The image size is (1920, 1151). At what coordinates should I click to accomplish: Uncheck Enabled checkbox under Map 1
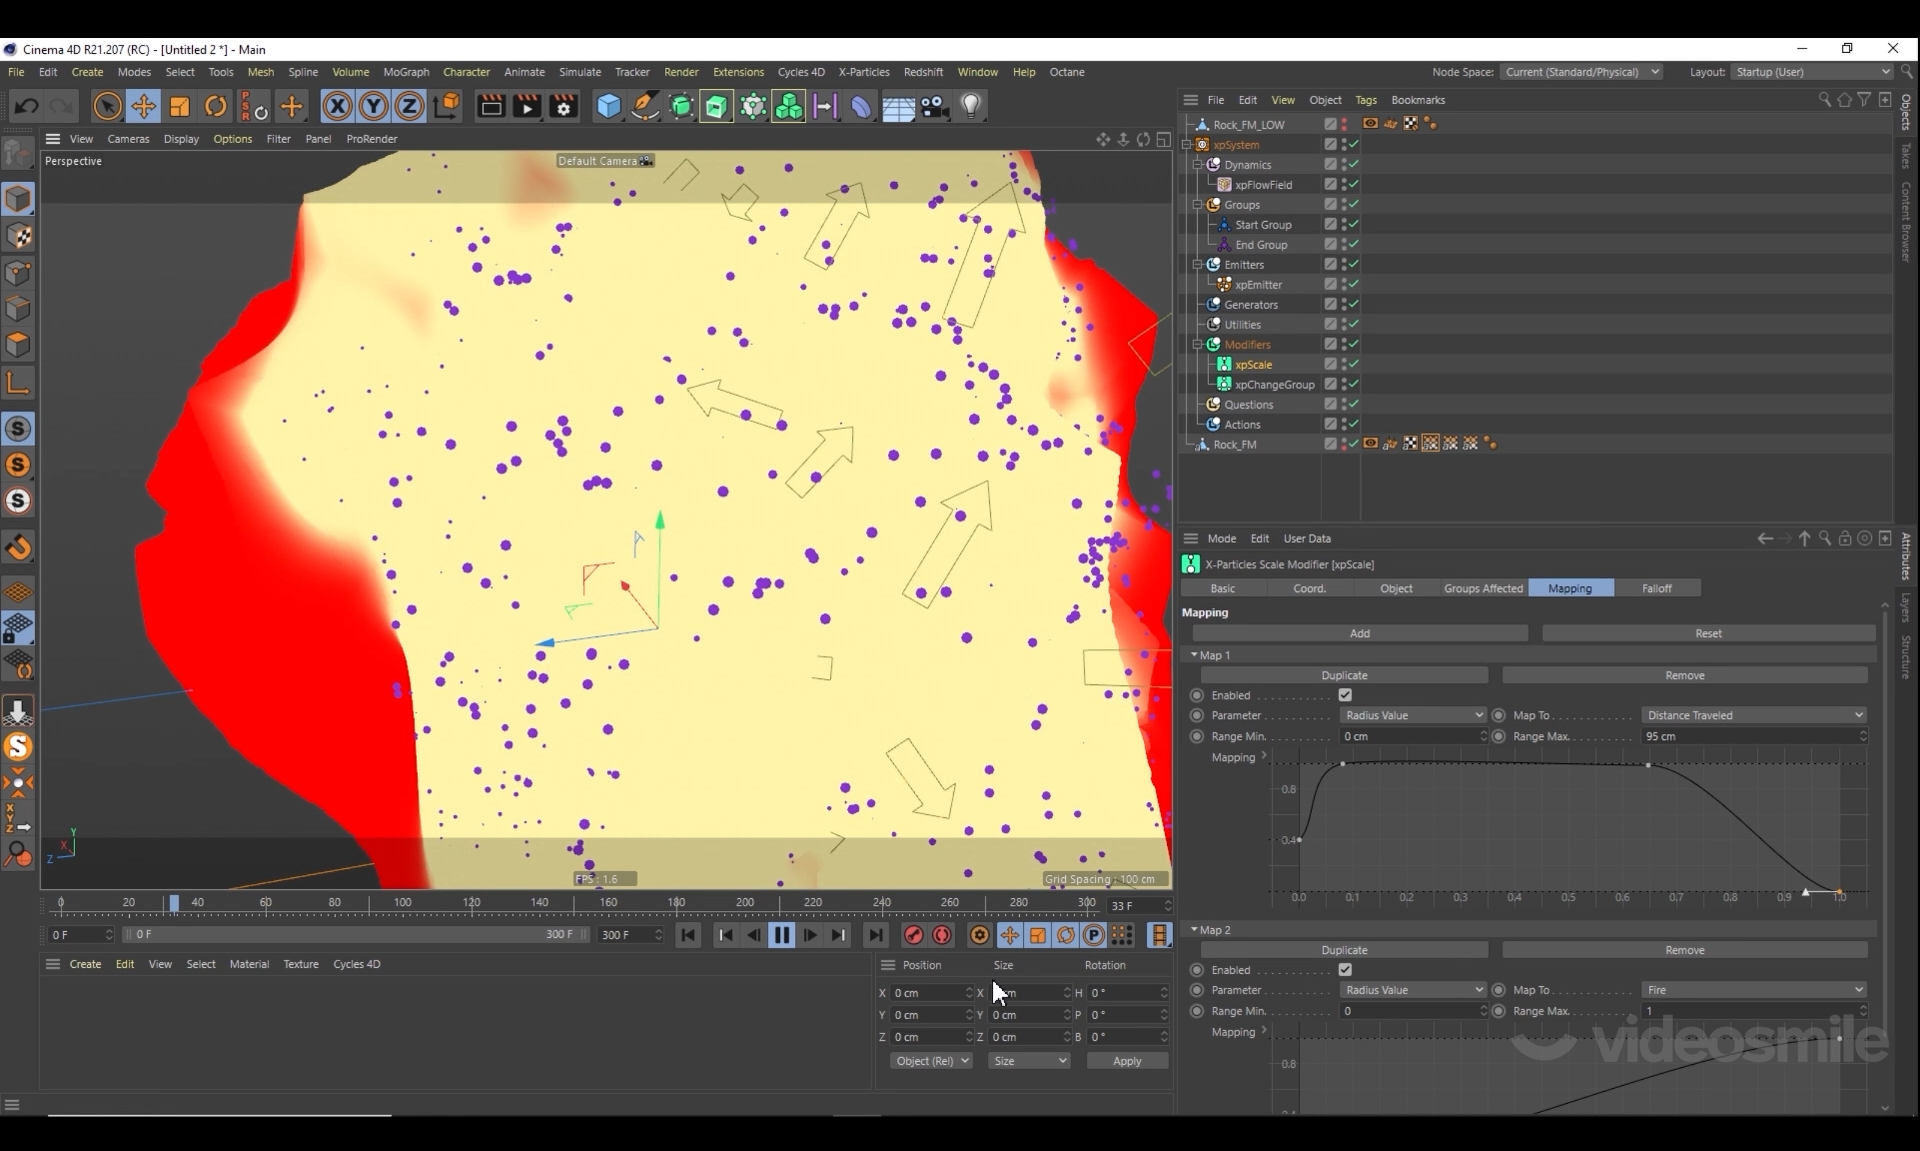tap(1345, 695)
